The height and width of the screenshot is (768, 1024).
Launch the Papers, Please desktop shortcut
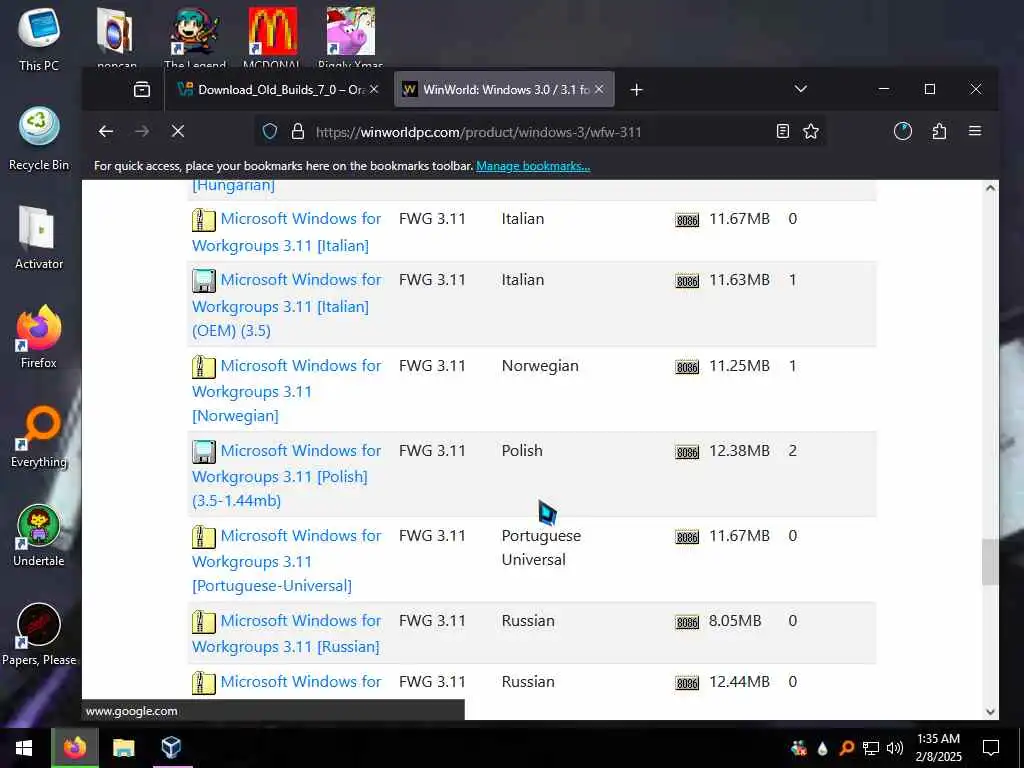click(x=39, y=635)
